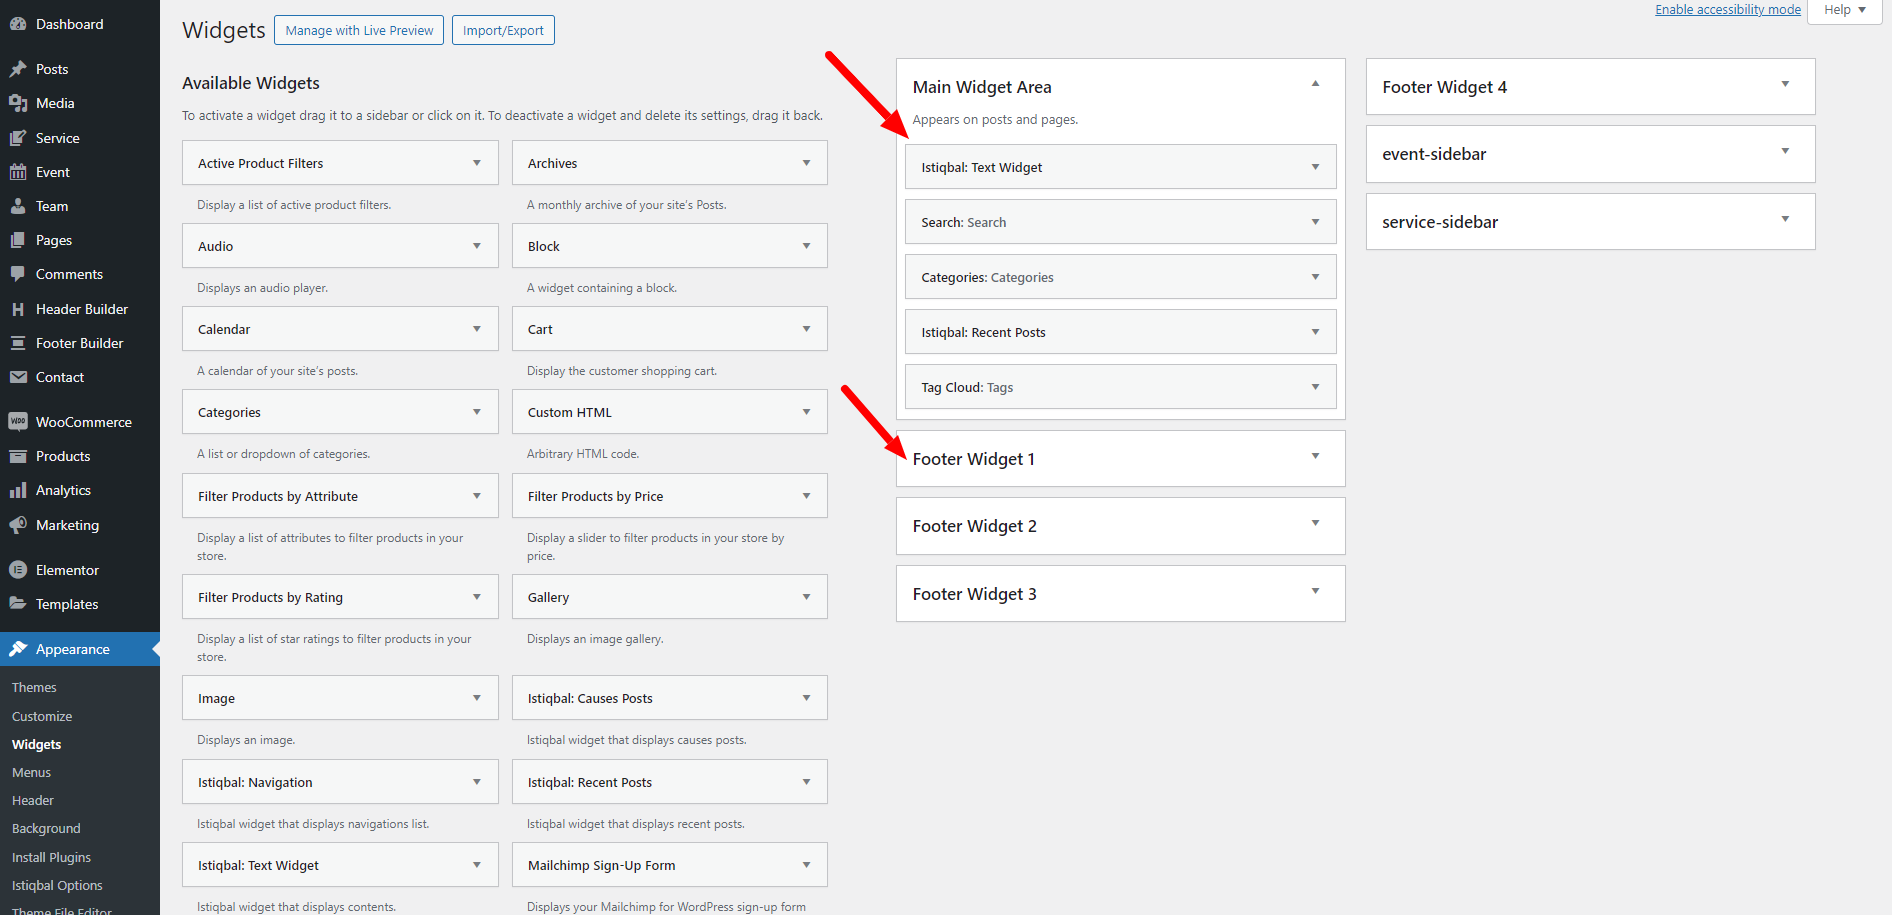Image resolution: width=1892 pixels, height=915 pixels.
Task: Click the Import/Export button
Action: point(503,31)
